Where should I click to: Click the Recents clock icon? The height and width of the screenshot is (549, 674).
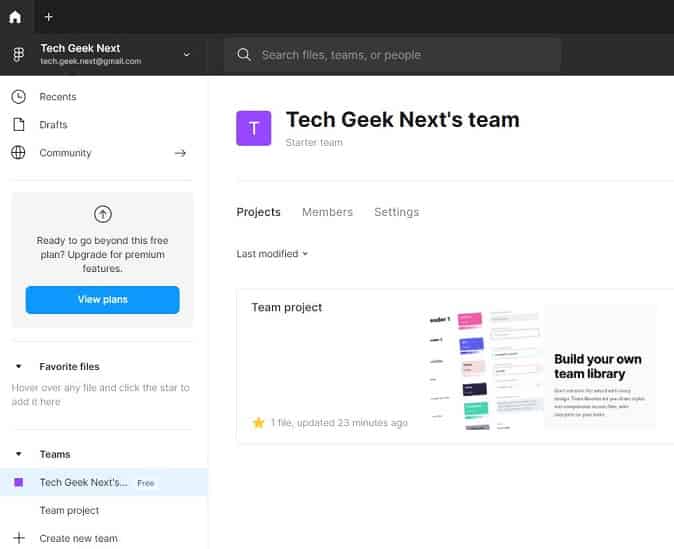coord(18,97)
